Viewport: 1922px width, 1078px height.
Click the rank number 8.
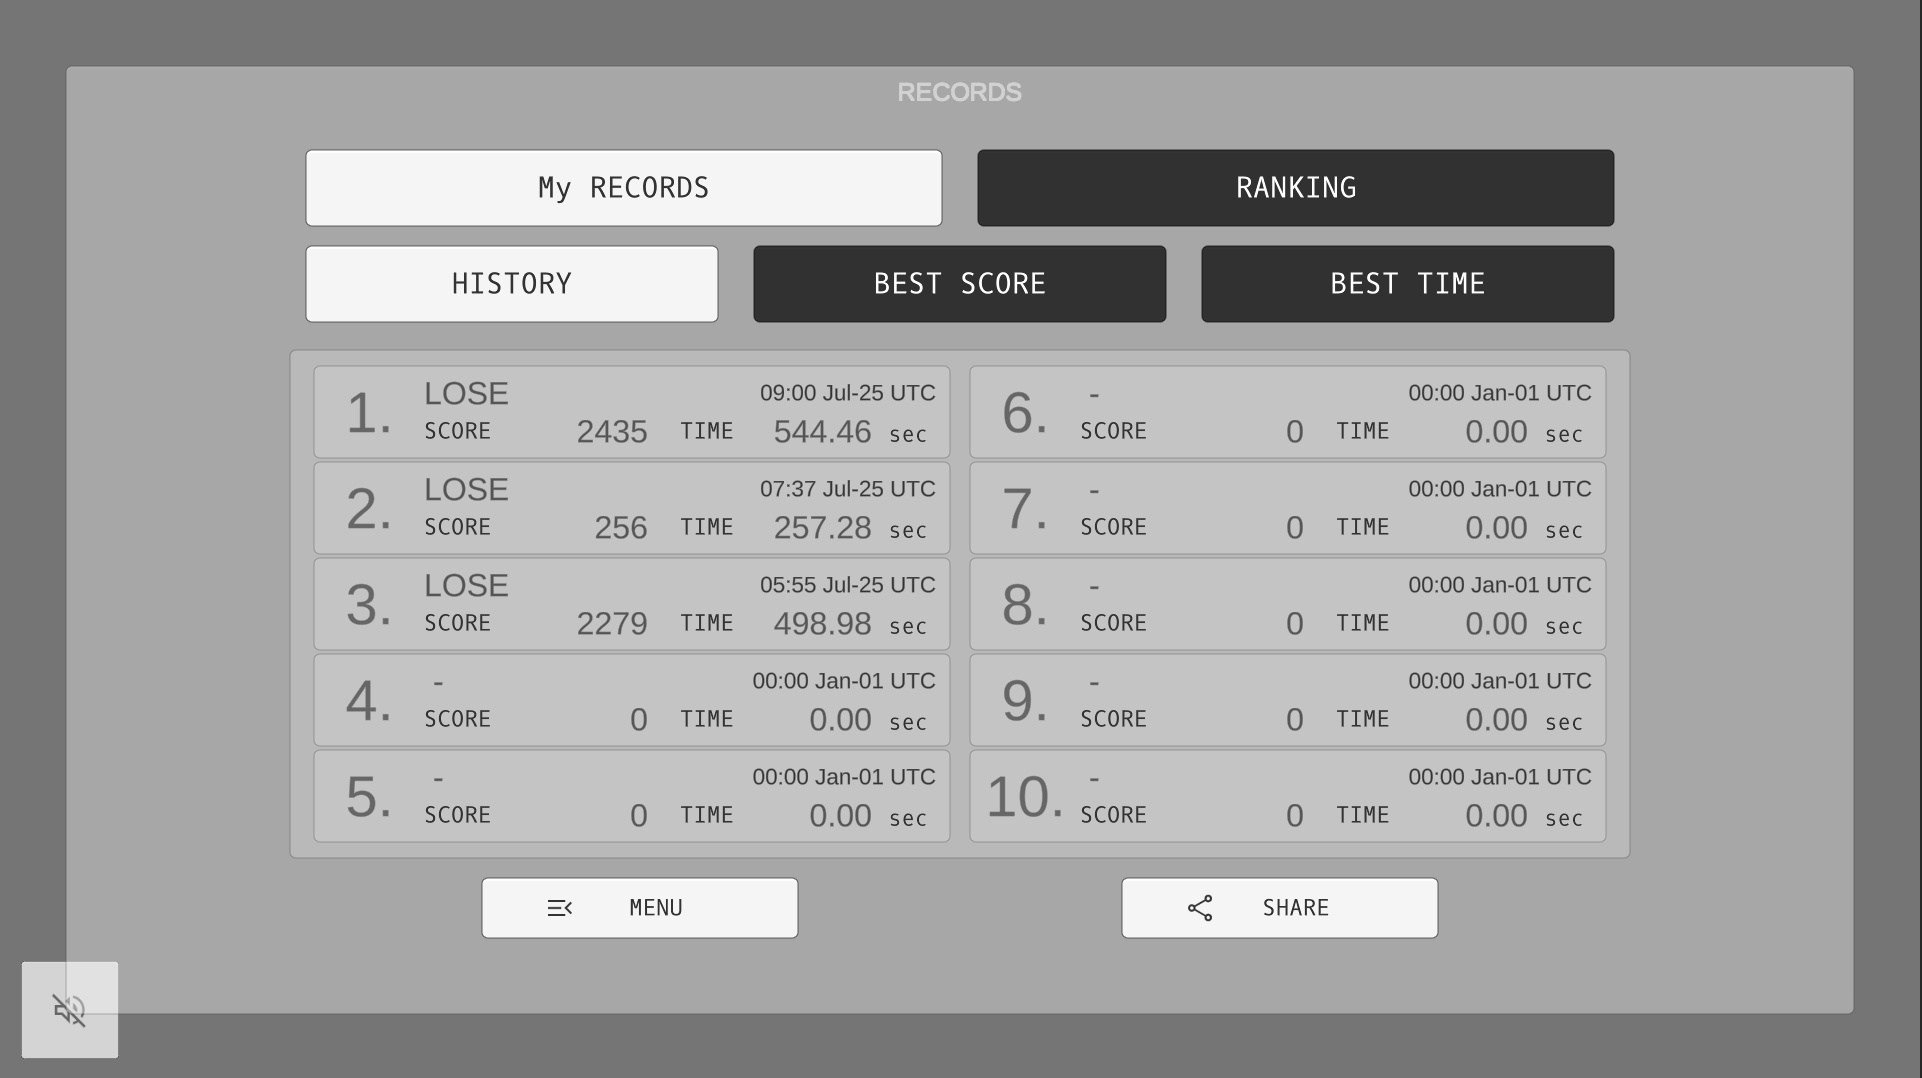pos(1024,605)
